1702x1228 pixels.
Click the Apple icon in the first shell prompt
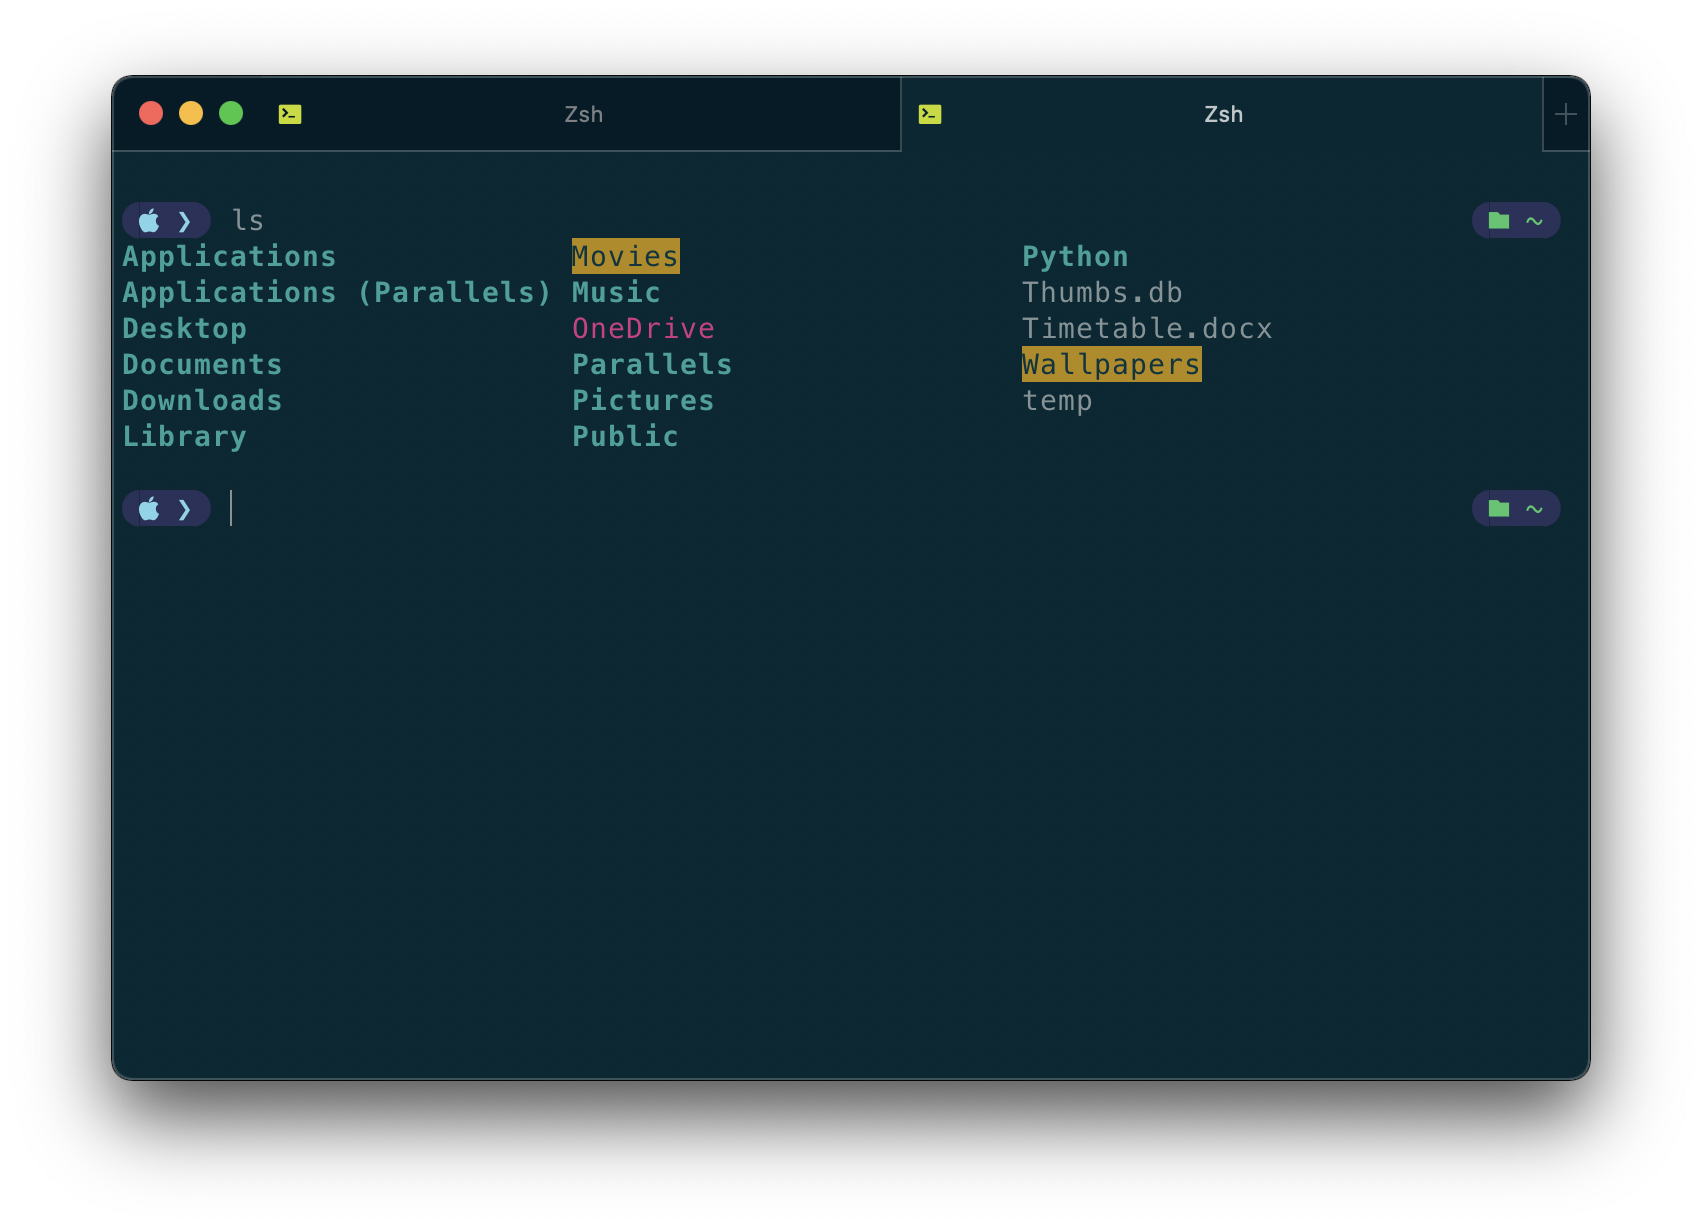(148, 220)
